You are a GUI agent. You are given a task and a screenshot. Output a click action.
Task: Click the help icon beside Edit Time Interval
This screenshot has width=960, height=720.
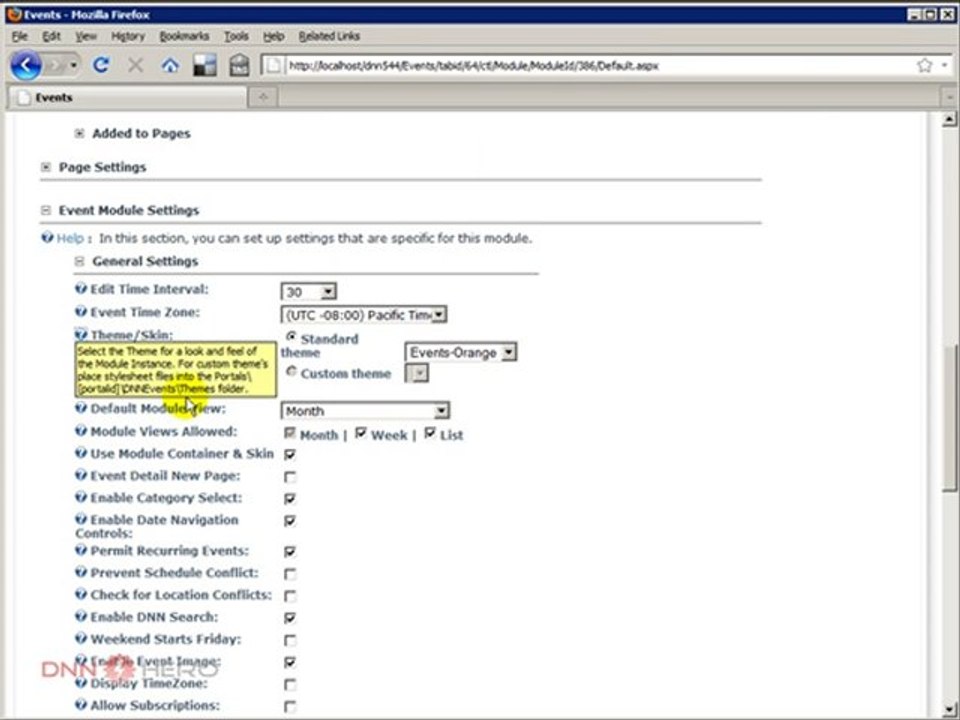[x=81, y=288]
